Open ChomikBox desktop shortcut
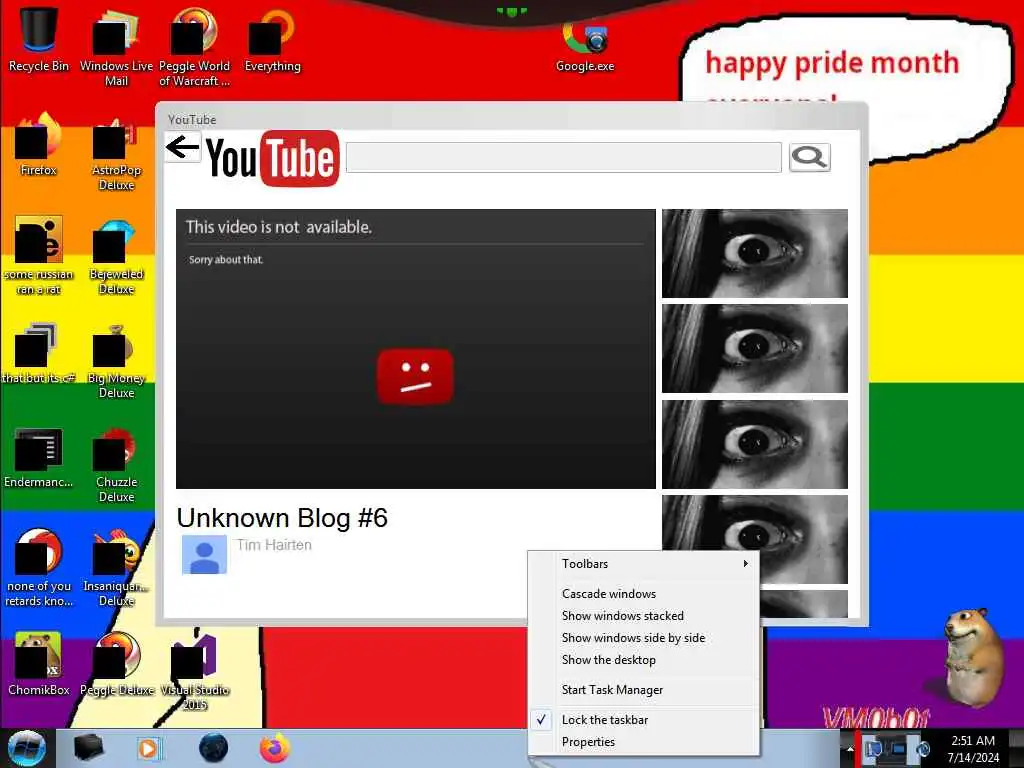 tap(39, 664)
